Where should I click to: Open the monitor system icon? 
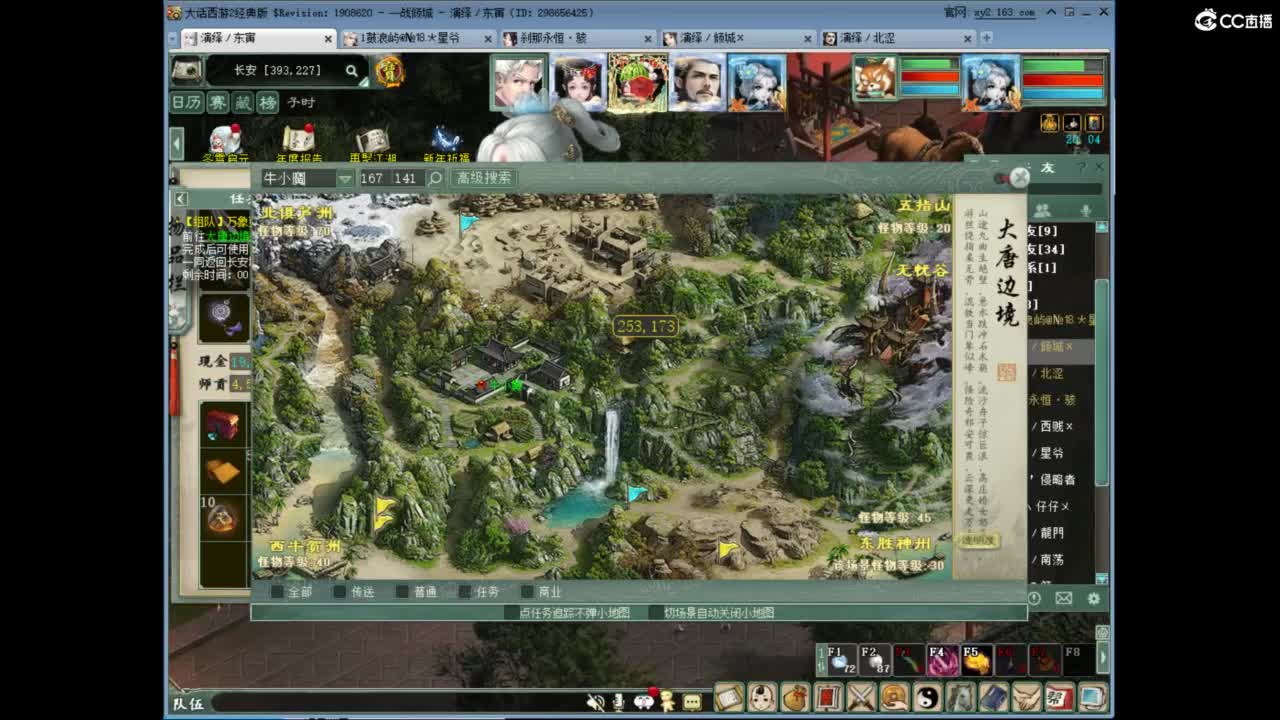point(1092,696)
